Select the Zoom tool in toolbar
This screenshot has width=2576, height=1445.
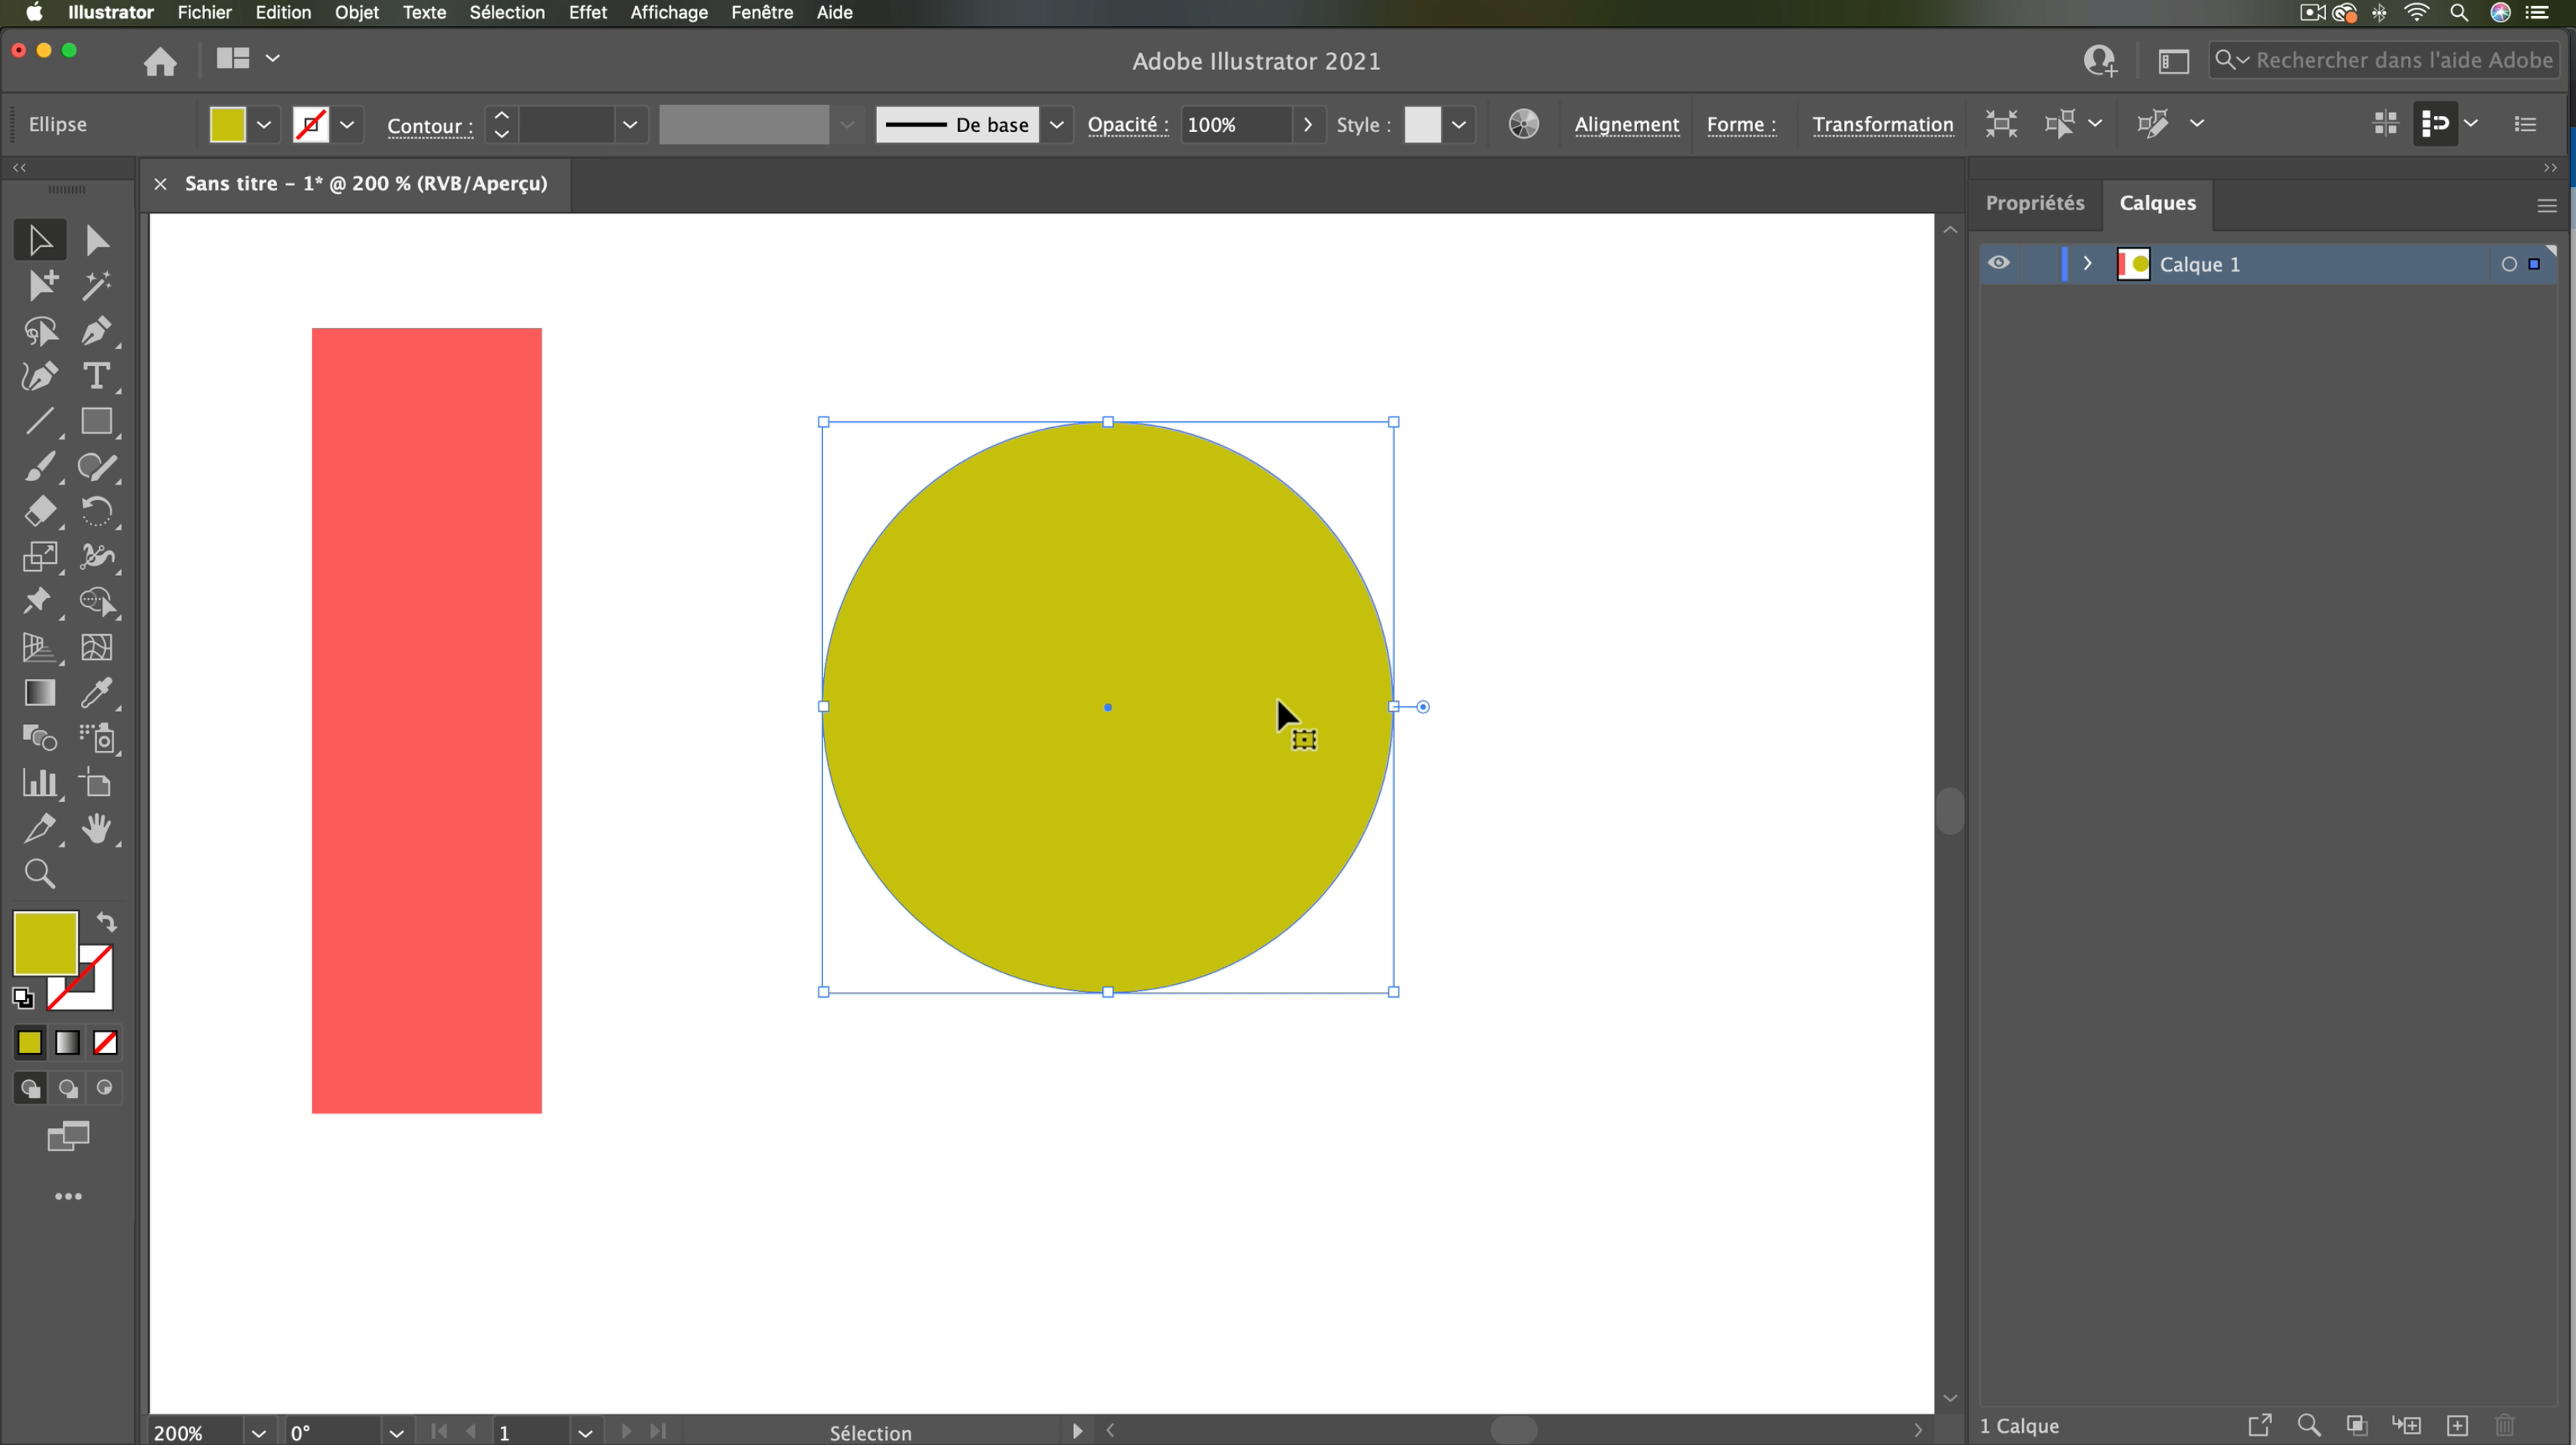(40, 874)
